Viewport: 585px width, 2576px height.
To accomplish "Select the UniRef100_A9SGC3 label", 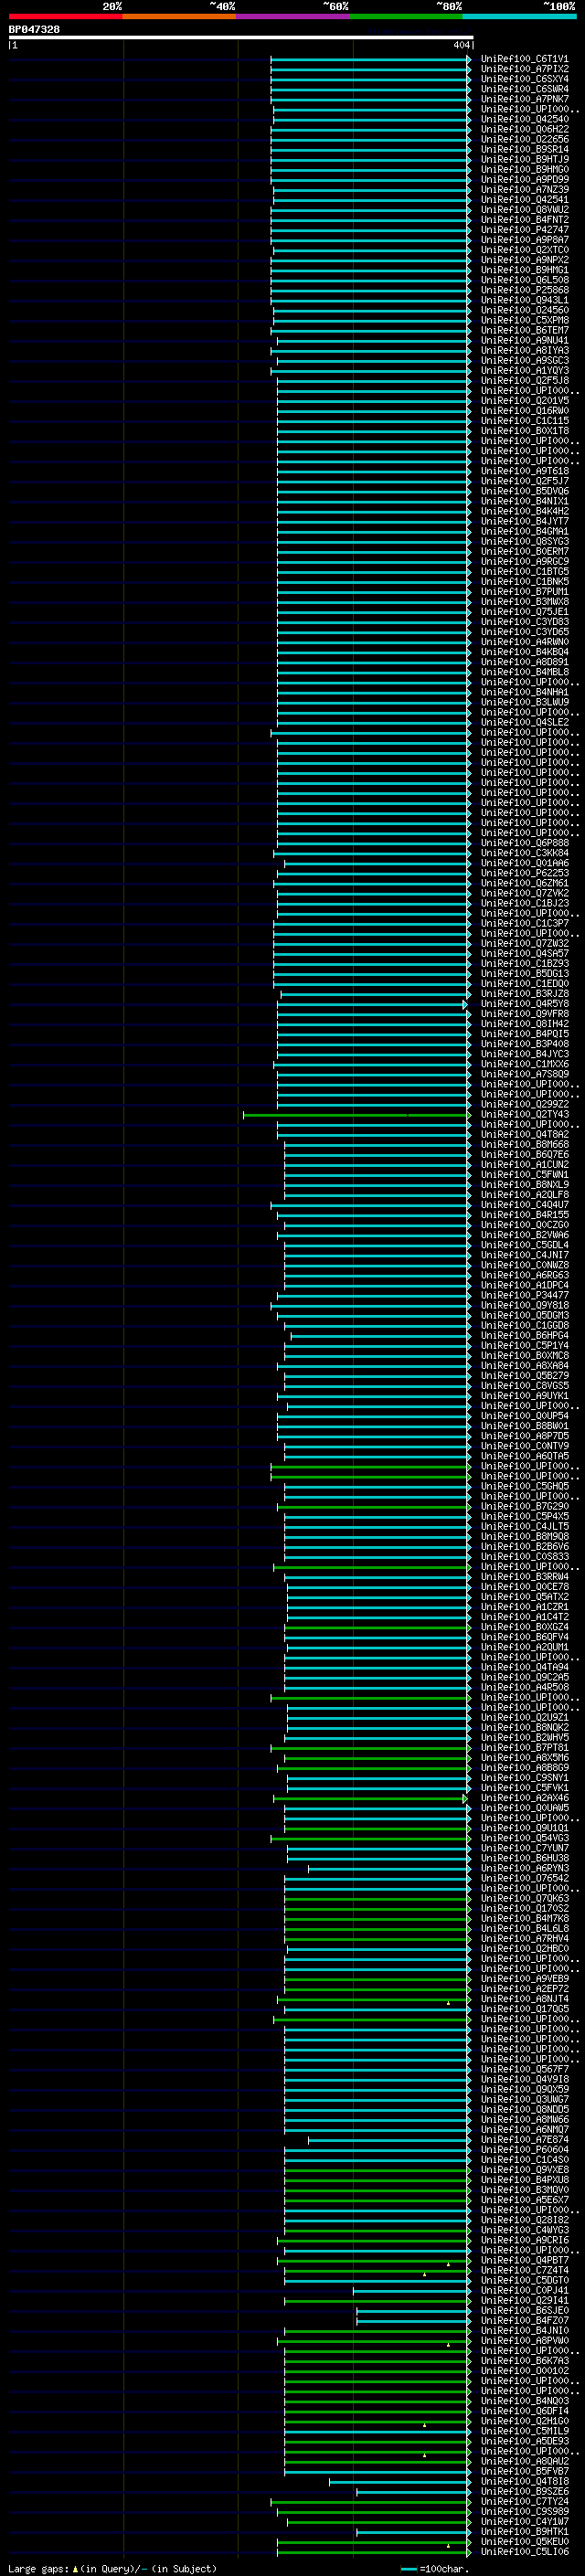I will tap(525, 360).
